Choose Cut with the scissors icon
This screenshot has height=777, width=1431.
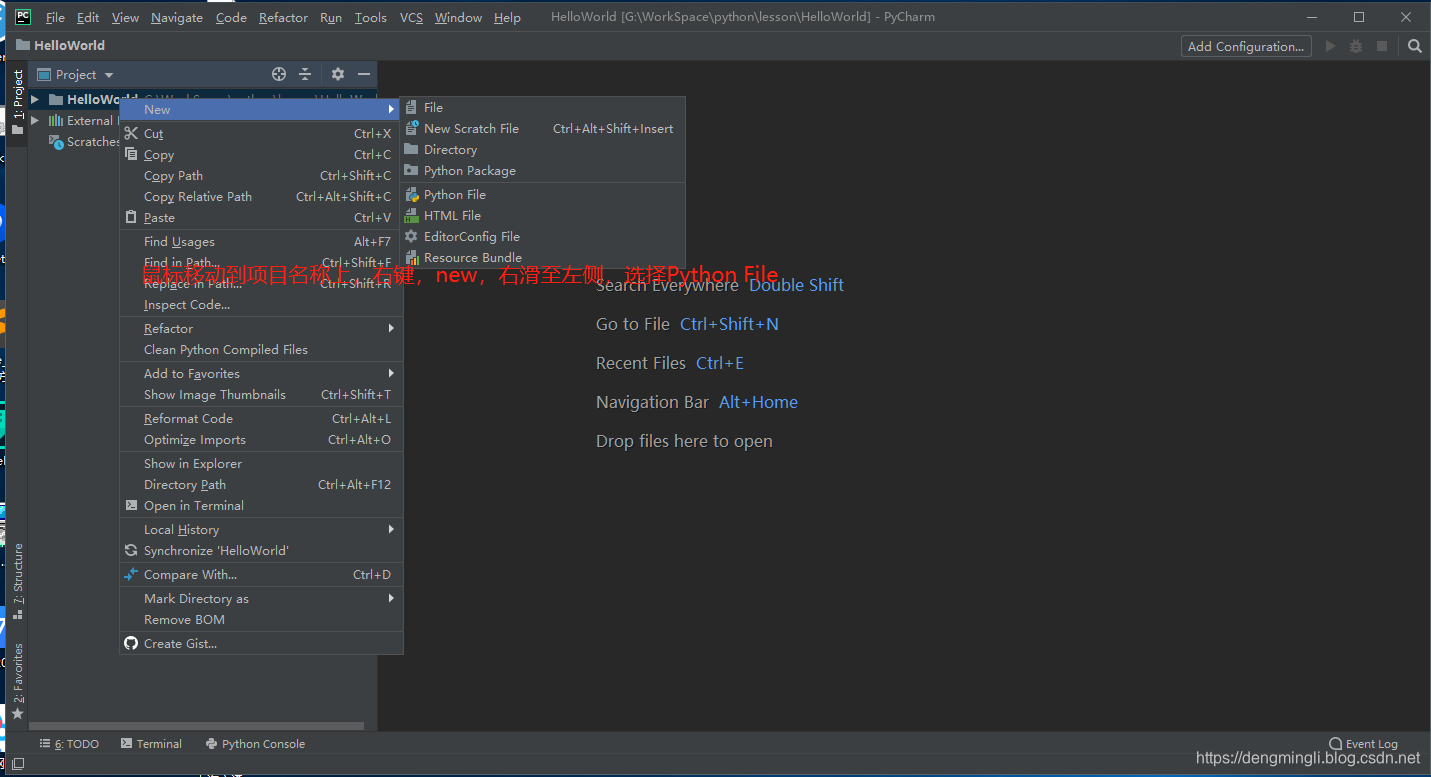(x=260, y=133)
